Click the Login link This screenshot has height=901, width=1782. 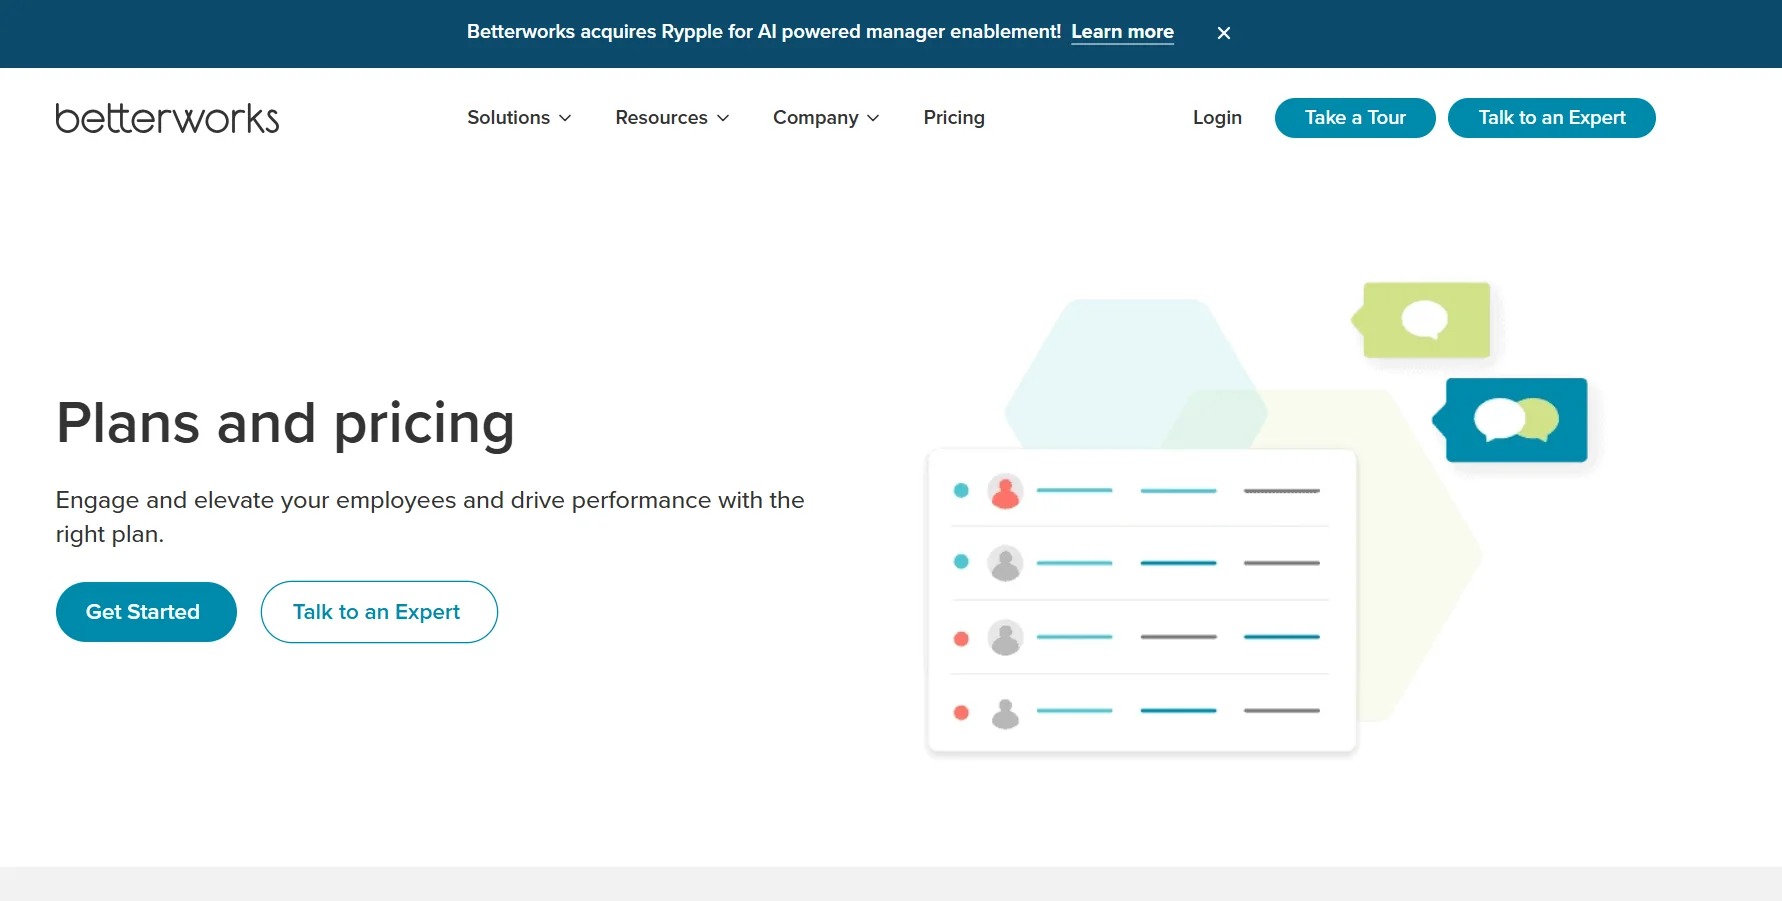pos(1217,118)
